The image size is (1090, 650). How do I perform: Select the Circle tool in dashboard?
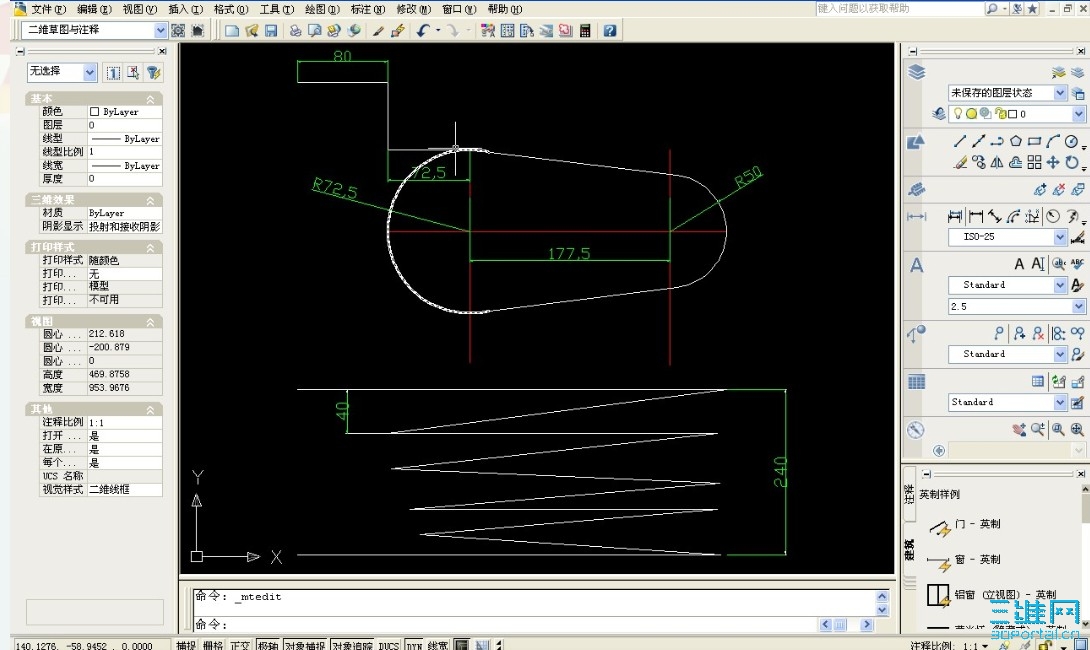point(1071,141)
